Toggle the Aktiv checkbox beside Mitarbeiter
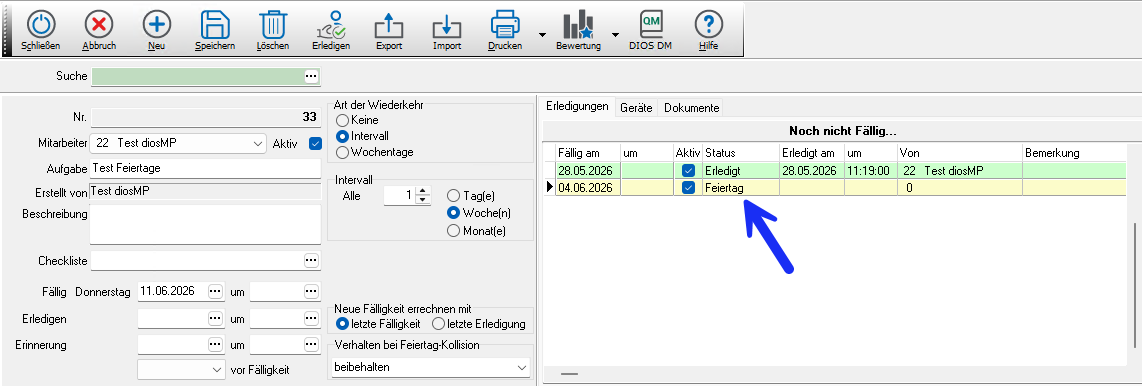This screenshot has width=1142, height=386. pos(315,143)
